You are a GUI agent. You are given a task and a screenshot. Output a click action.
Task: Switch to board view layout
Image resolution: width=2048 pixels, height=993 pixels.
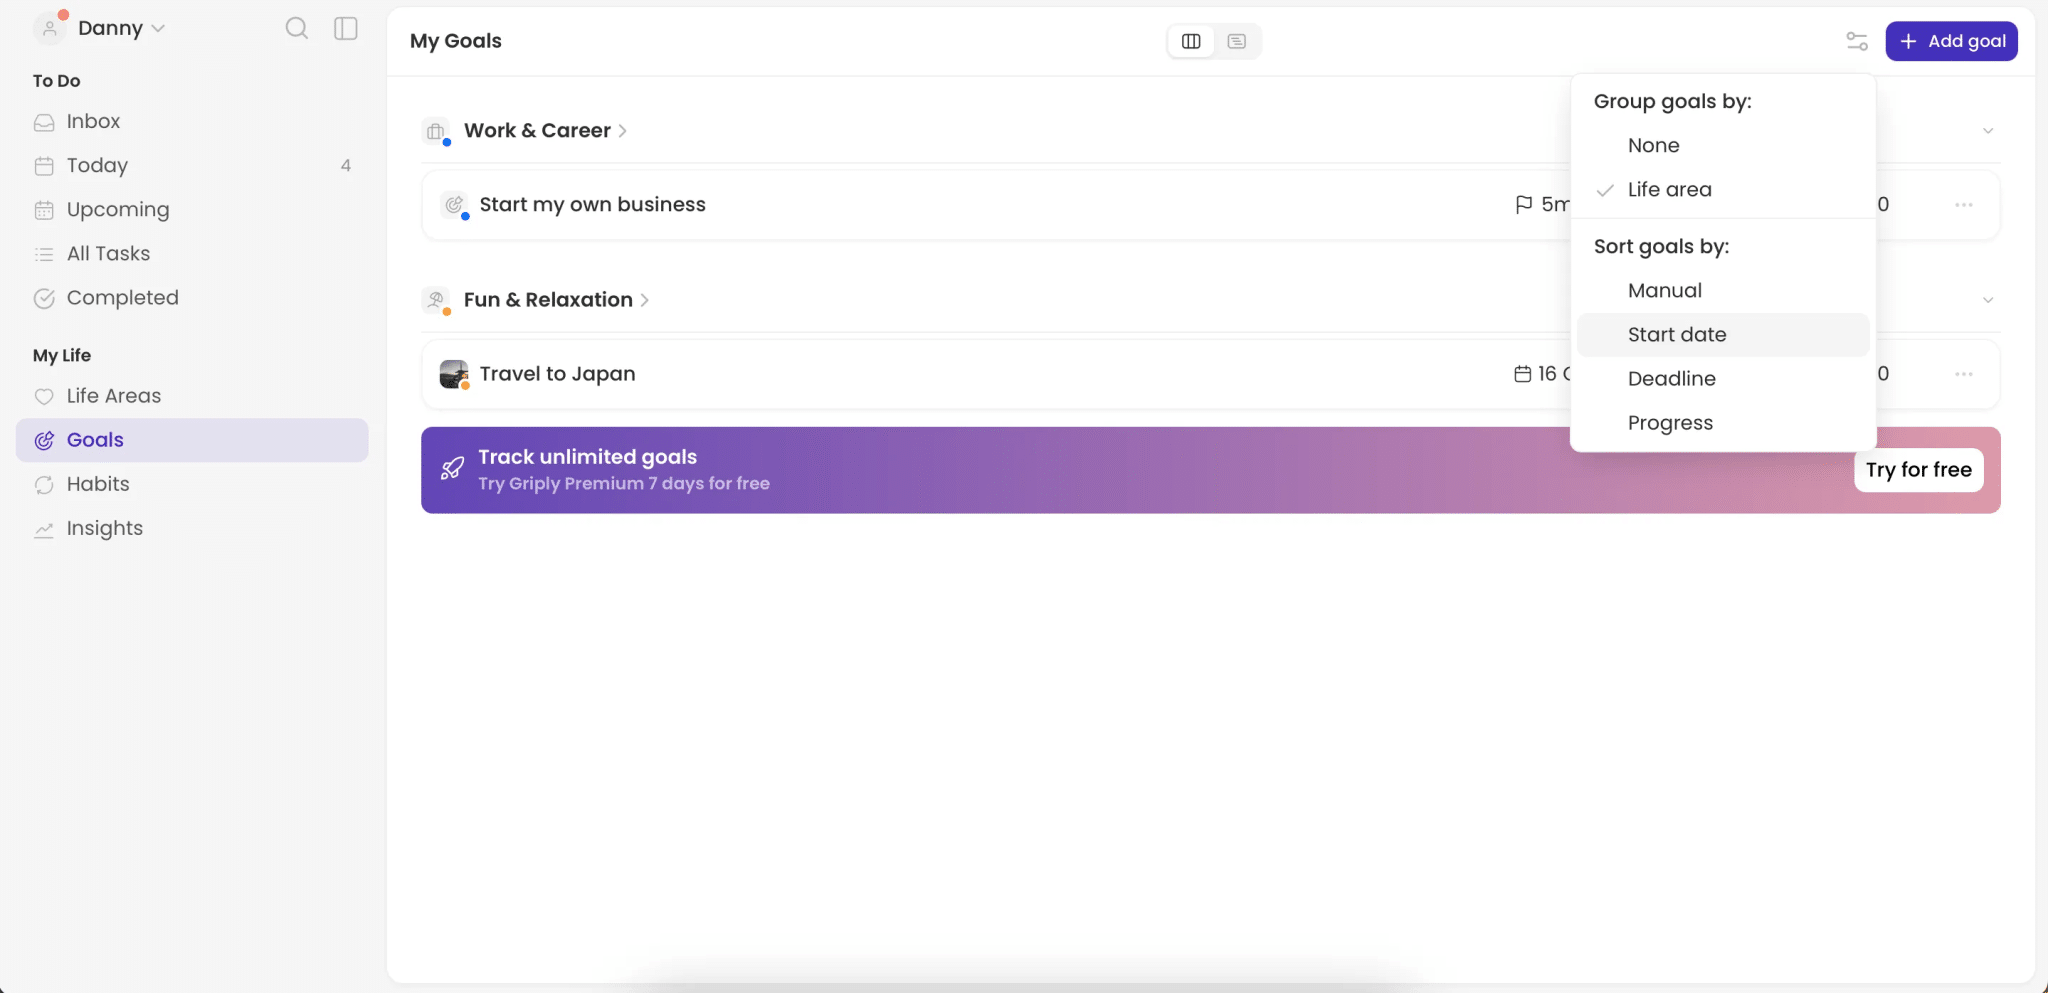click(x=1190, y=41)
